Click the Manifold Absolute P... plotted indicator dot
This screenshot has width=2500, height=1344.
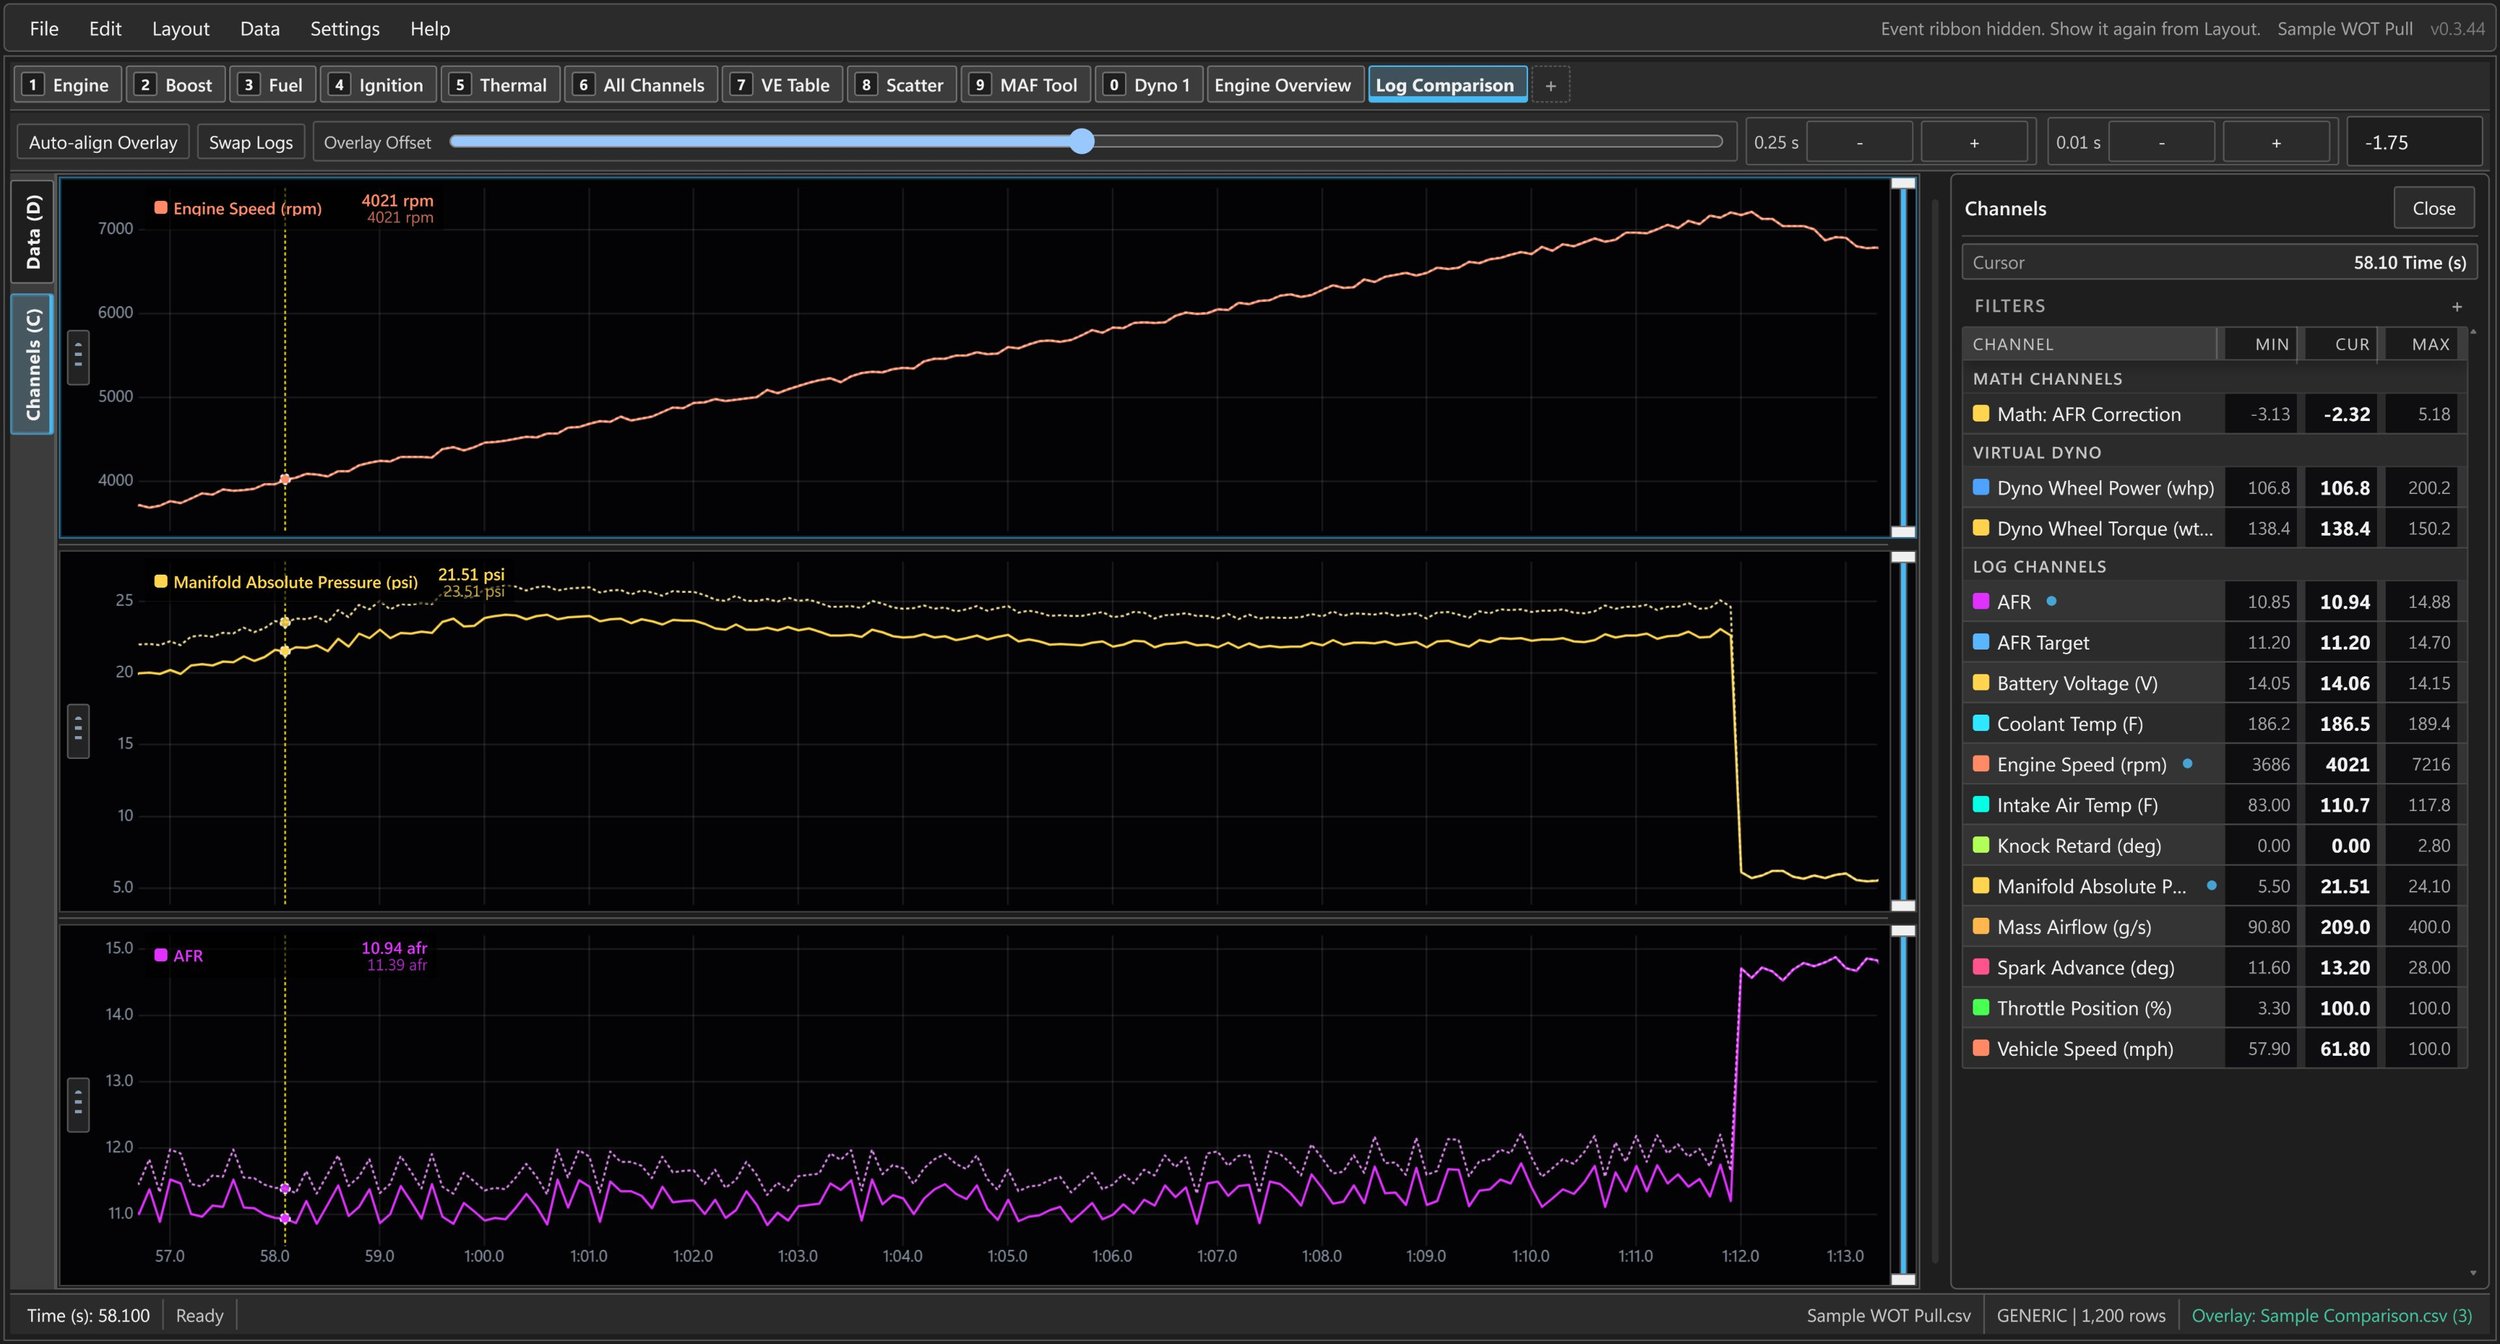tap(2211, 885)
